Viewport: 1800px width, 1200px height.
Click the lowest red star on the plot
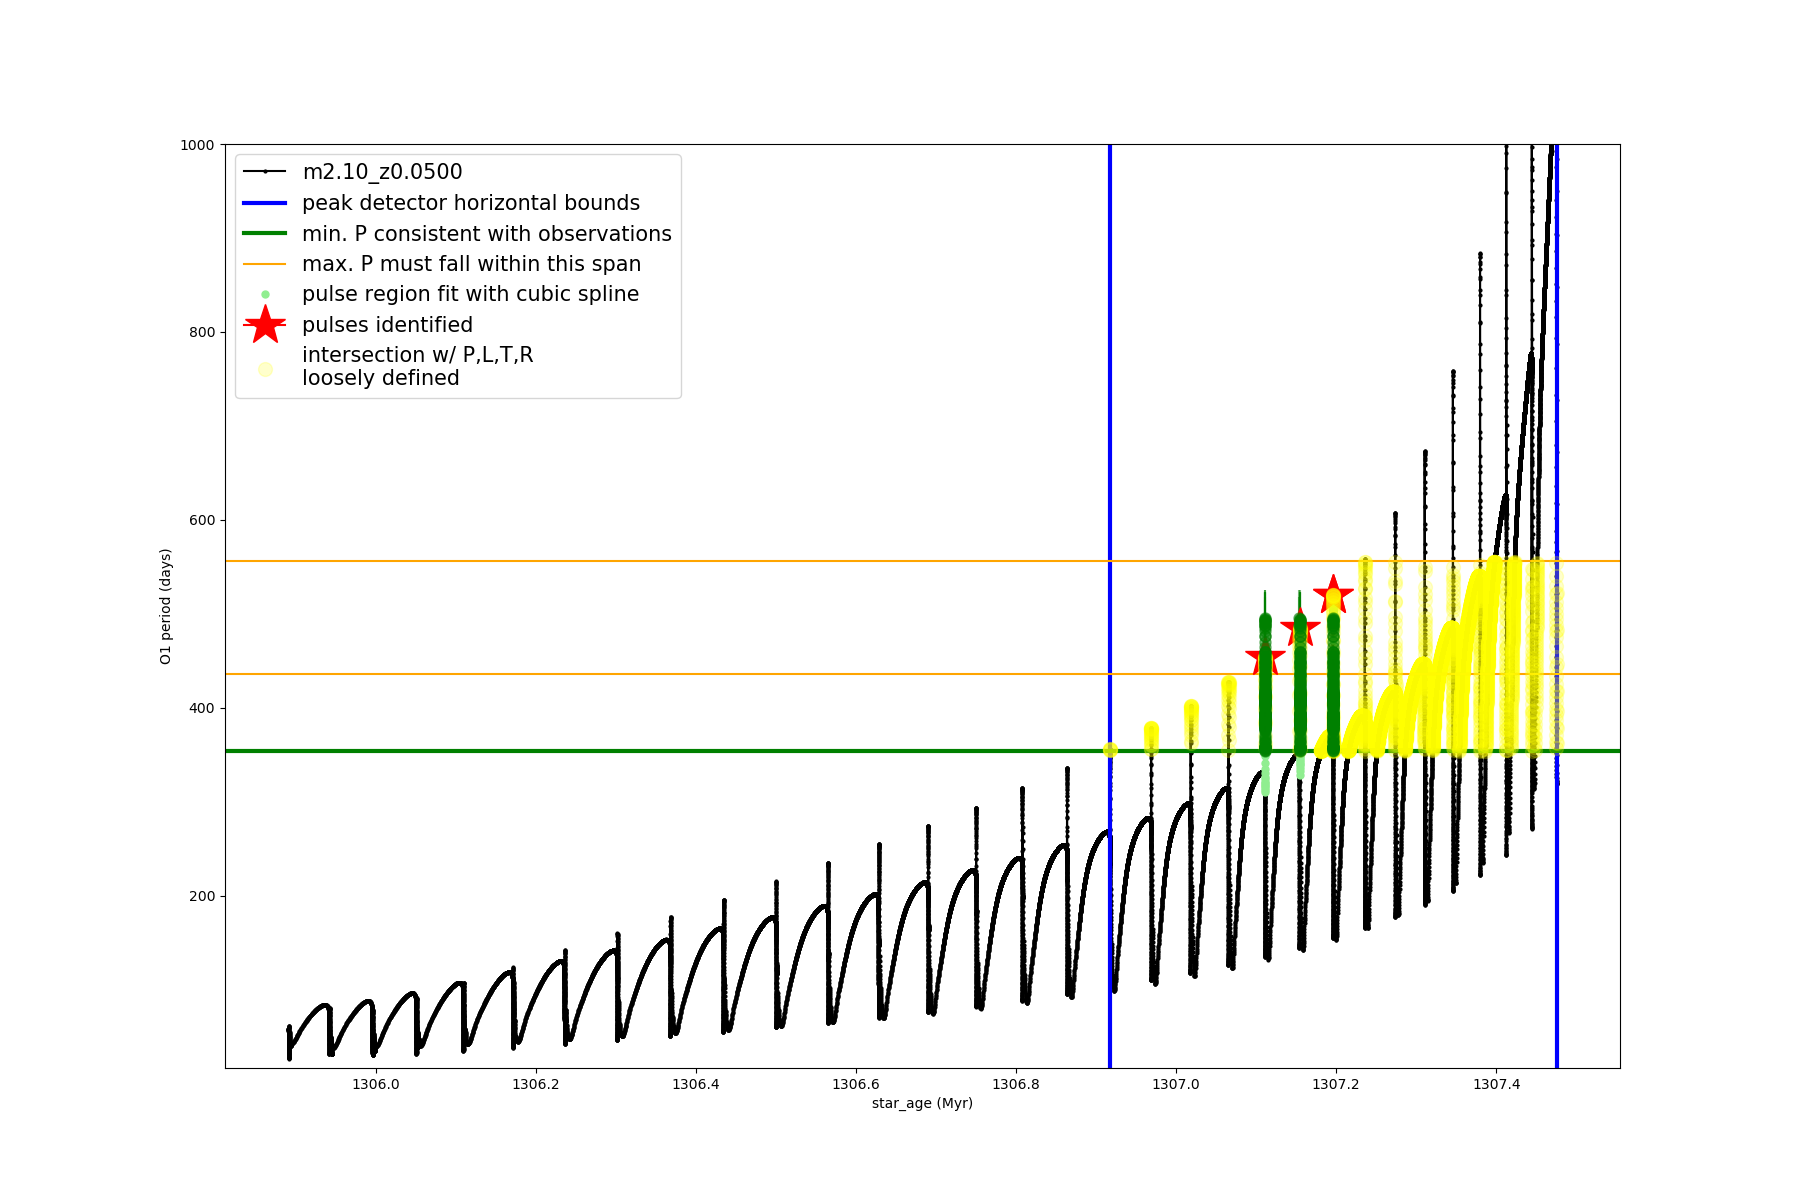pos(1265,660)
